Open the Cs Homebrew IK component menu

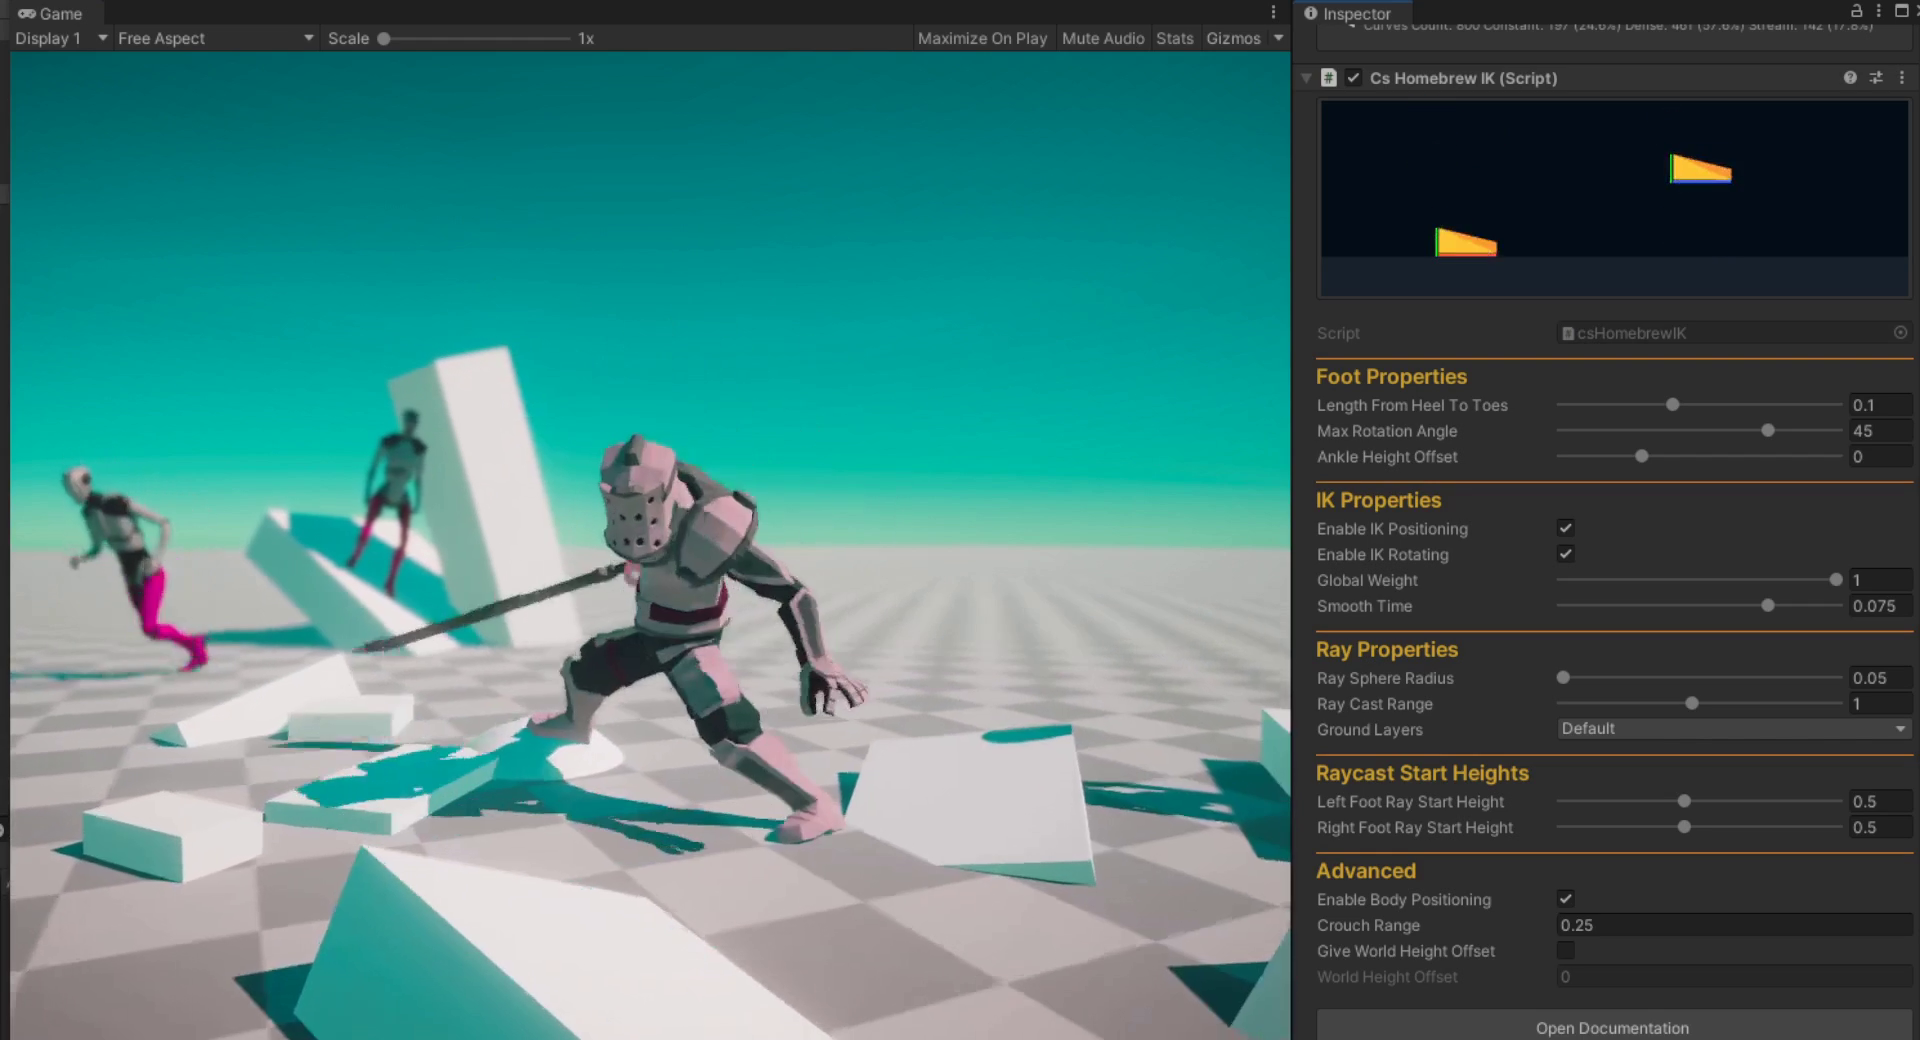(x=1902, y=78)
